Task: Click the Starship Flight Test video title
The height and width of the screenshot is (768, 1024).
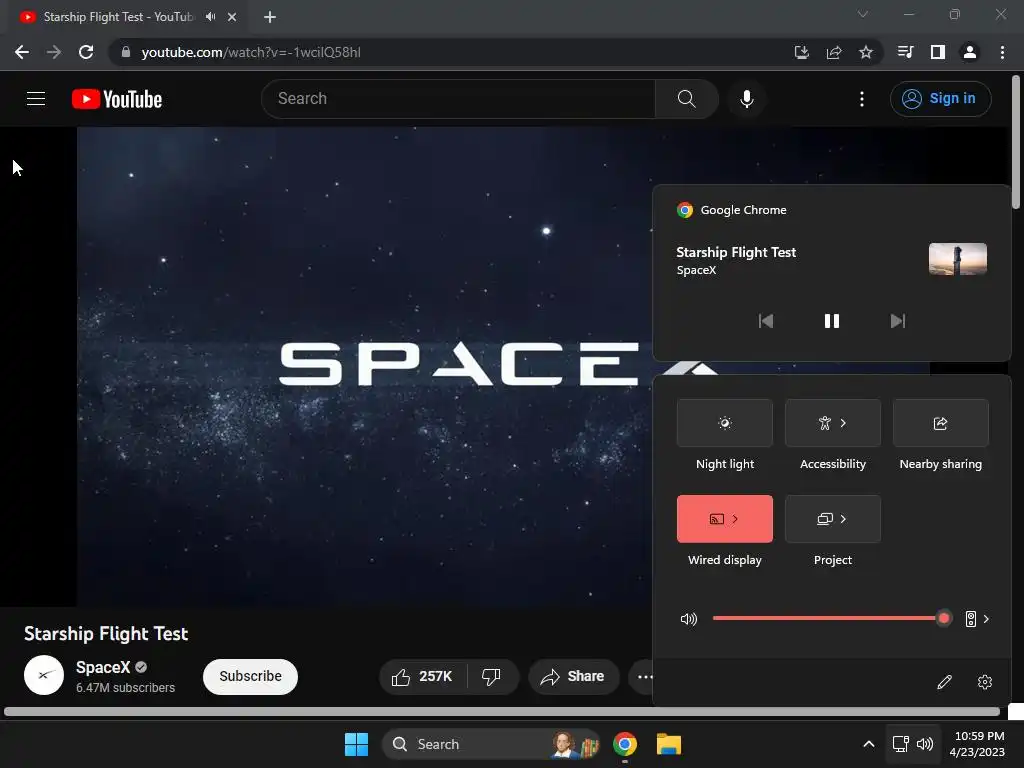Action: pyautogui.click(x=106, y=633)
